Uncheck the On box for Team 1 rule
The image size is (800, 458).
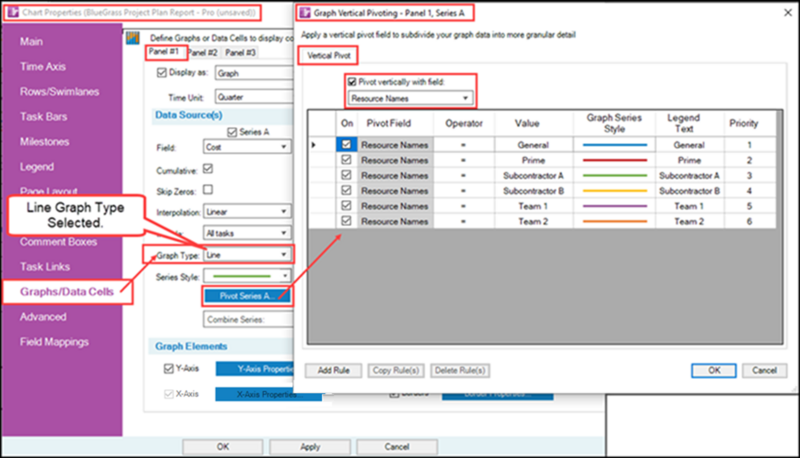coord(346,206)
